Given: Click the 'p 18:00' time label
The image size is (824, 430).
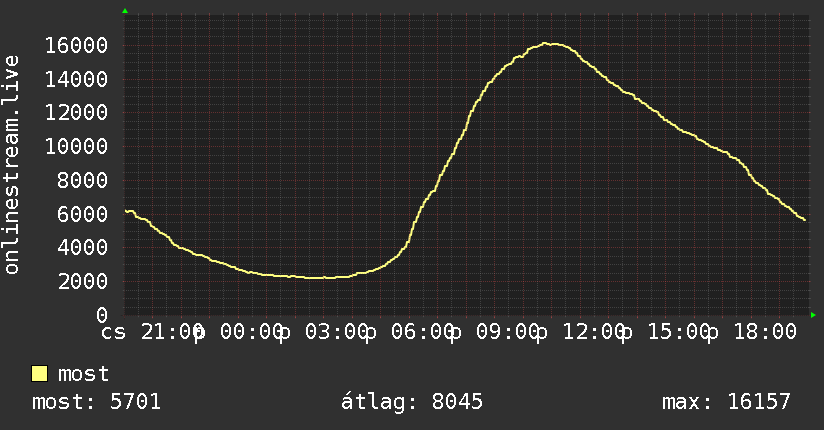Looking at the screenshot, I should [x=751, y=333].
